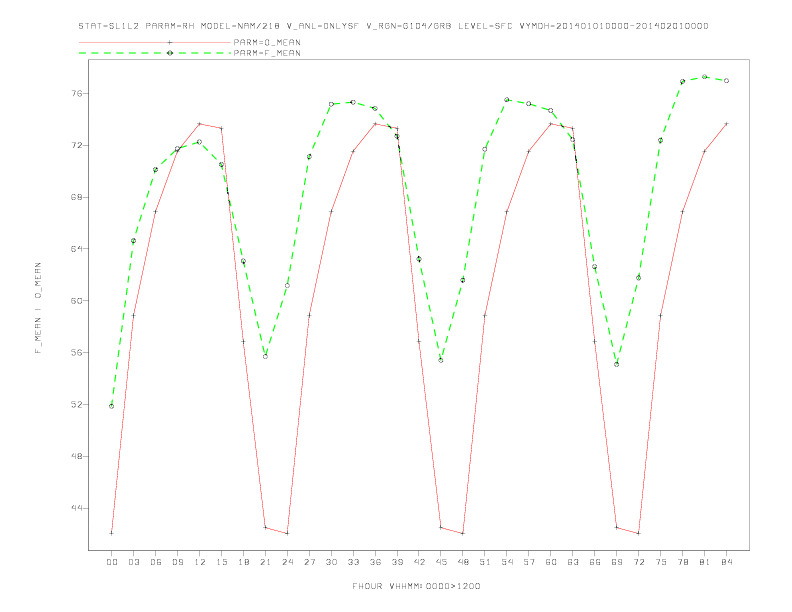
Task: Click x-axis forecast hour label 27
Action: 309,562
